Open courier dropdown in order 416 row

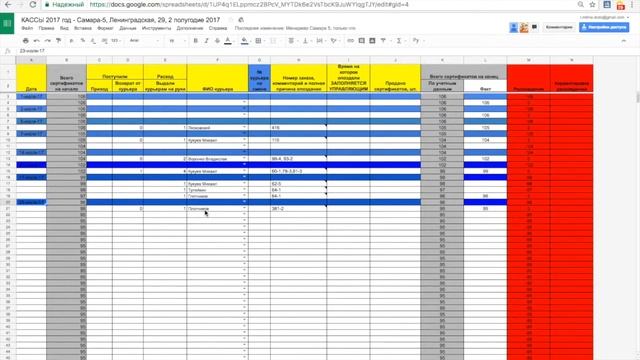click(x=244, y=128)
